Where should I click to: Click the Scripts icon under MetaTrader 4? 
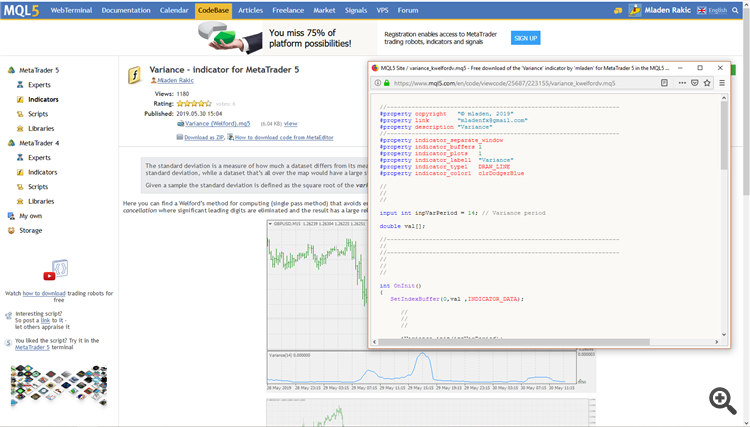tap(20, 186)
